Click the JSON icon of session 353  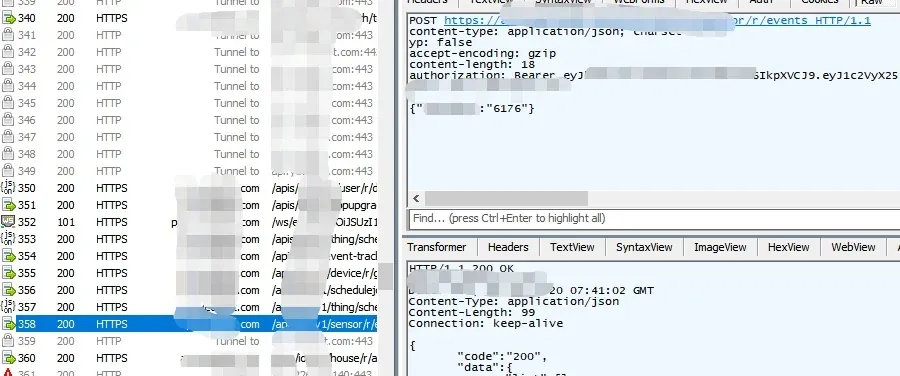8,239
